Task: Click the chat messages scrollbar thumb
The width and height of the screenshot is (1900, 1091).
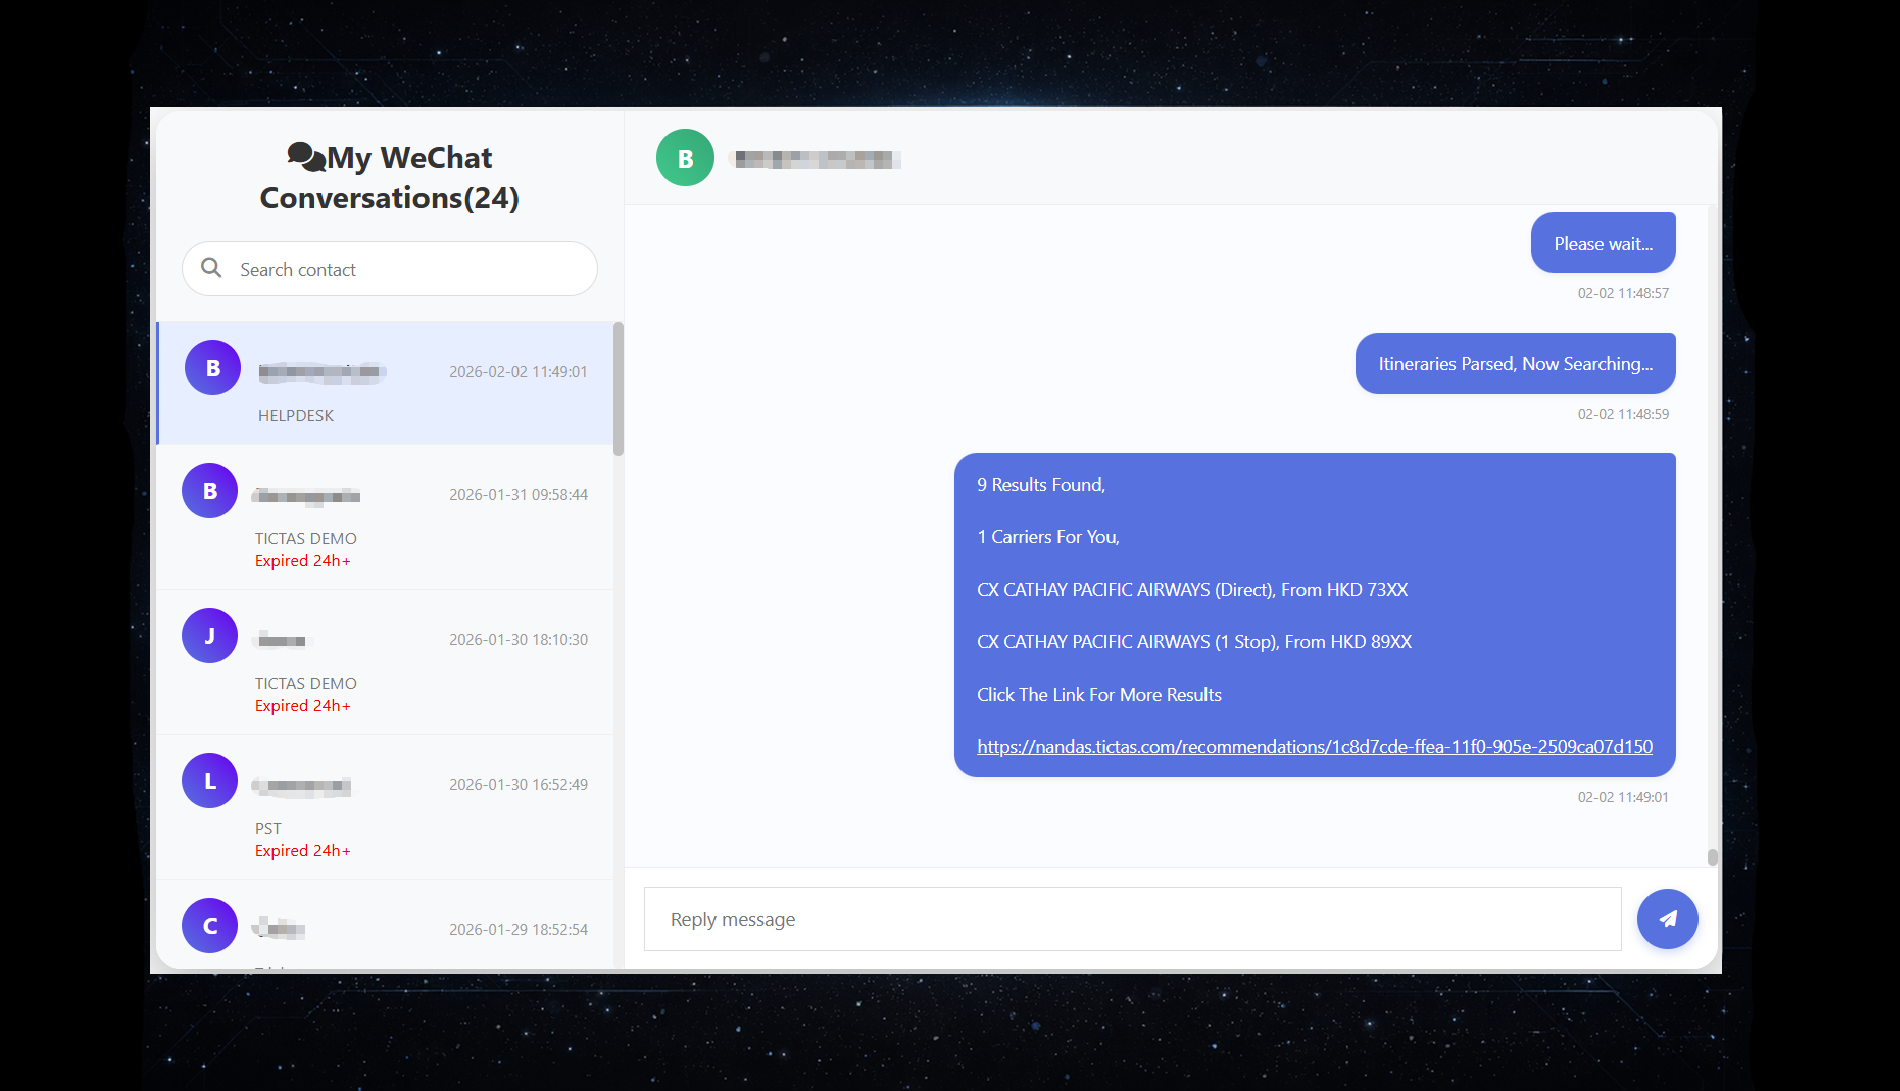Action: pos(1712,857)
